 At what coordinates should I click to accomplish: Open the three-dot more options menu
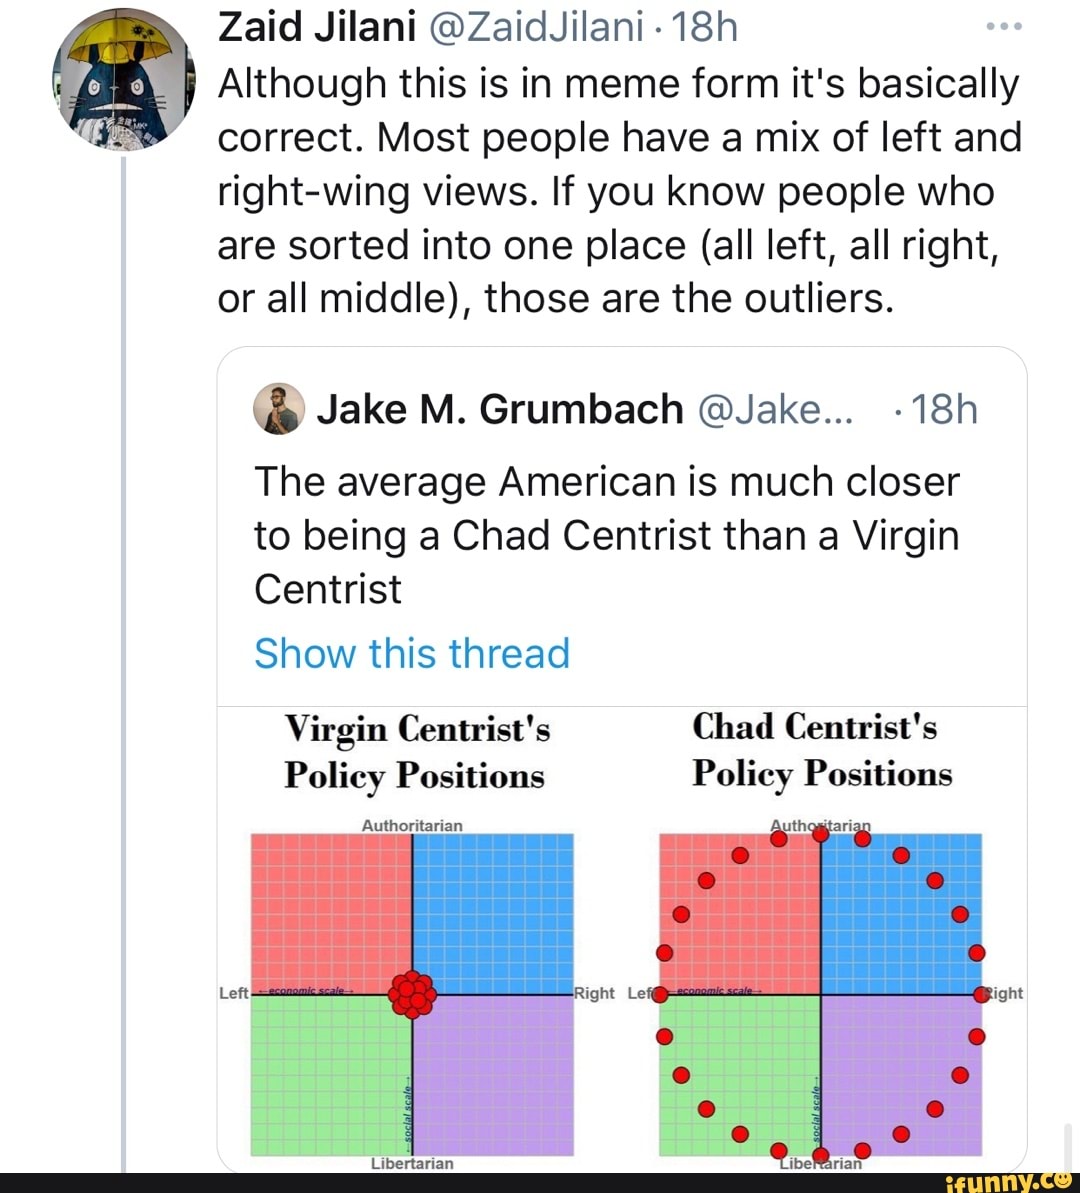(1002, 27)
